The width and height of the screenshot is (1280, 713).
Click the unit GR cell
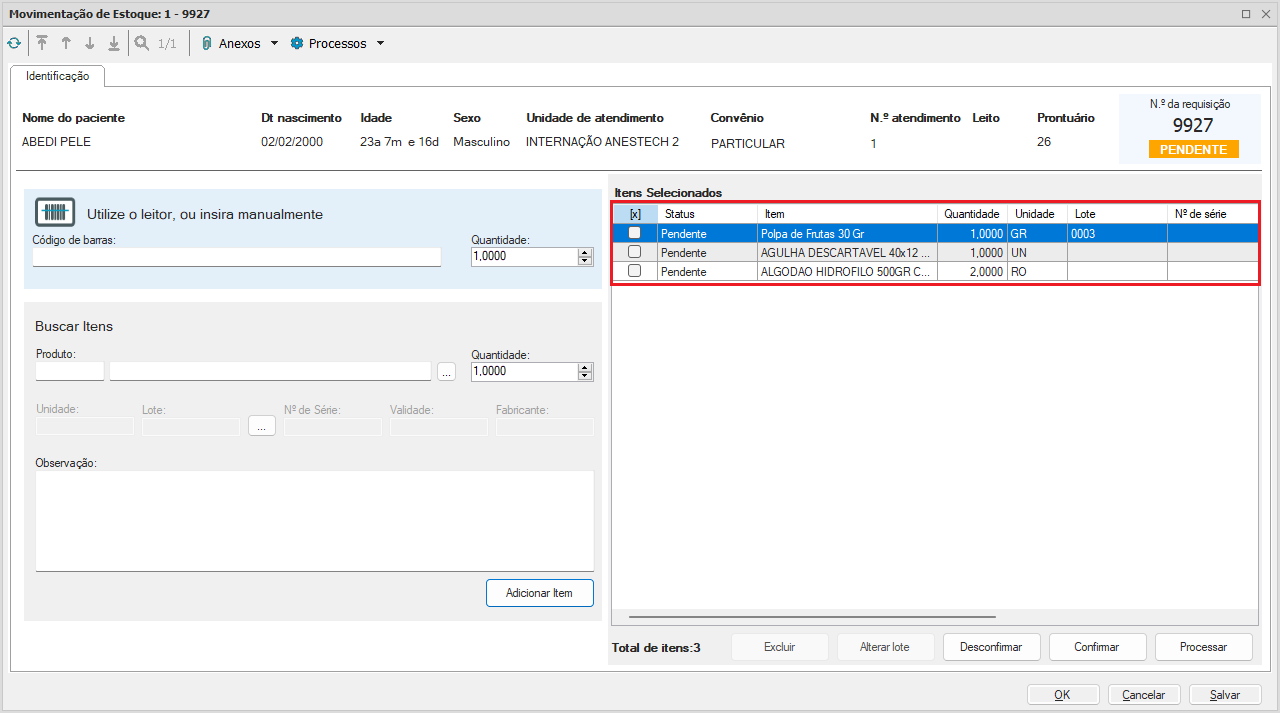pyautogui.click(x=1037, y=233)
